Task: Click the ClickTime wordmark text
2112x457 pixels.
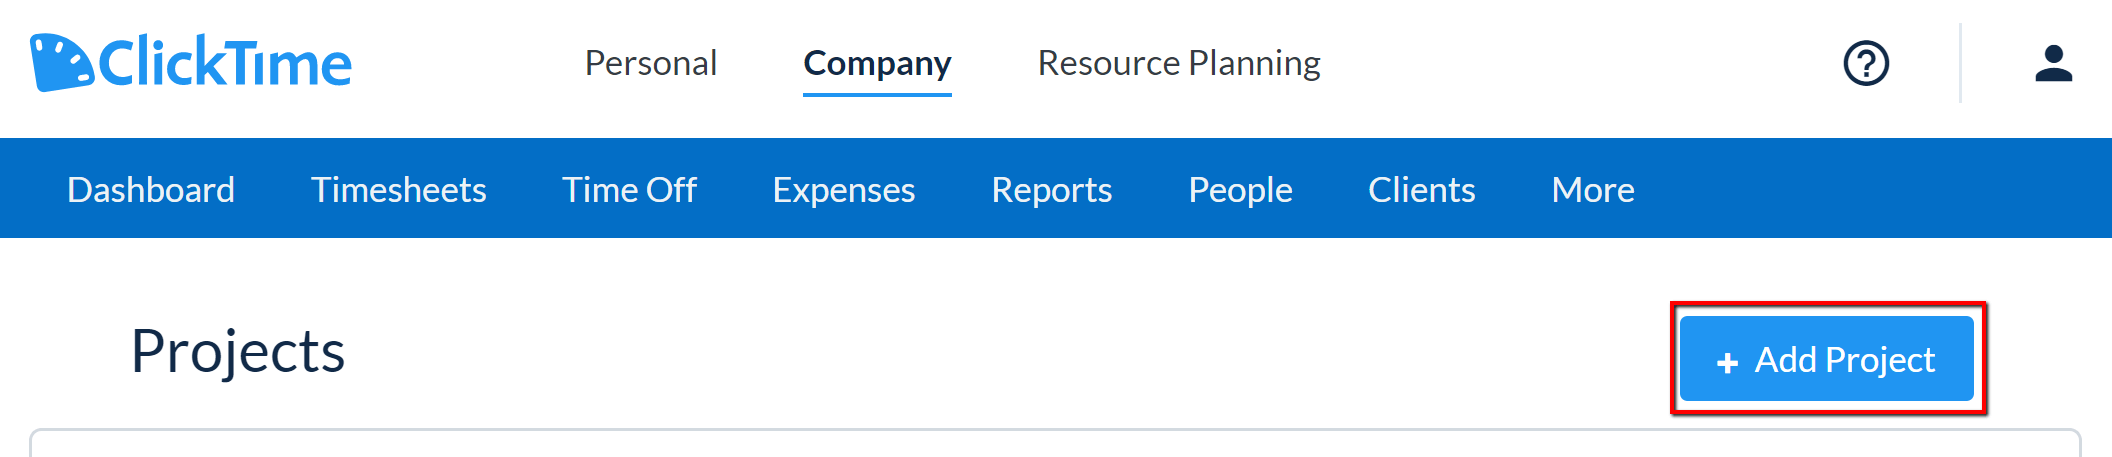Action: (x=225, y=63)
